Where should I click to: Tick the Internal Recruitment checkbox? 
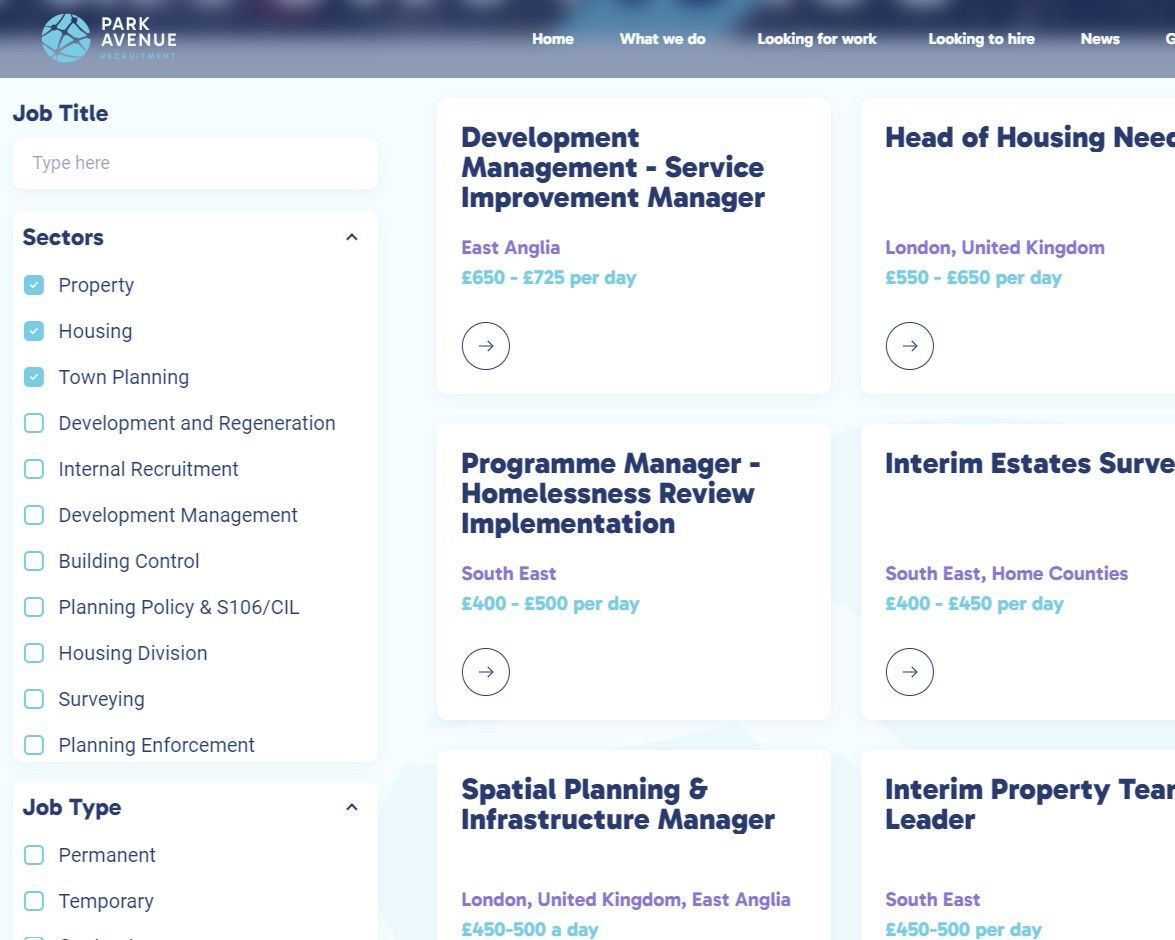point(34,469)
